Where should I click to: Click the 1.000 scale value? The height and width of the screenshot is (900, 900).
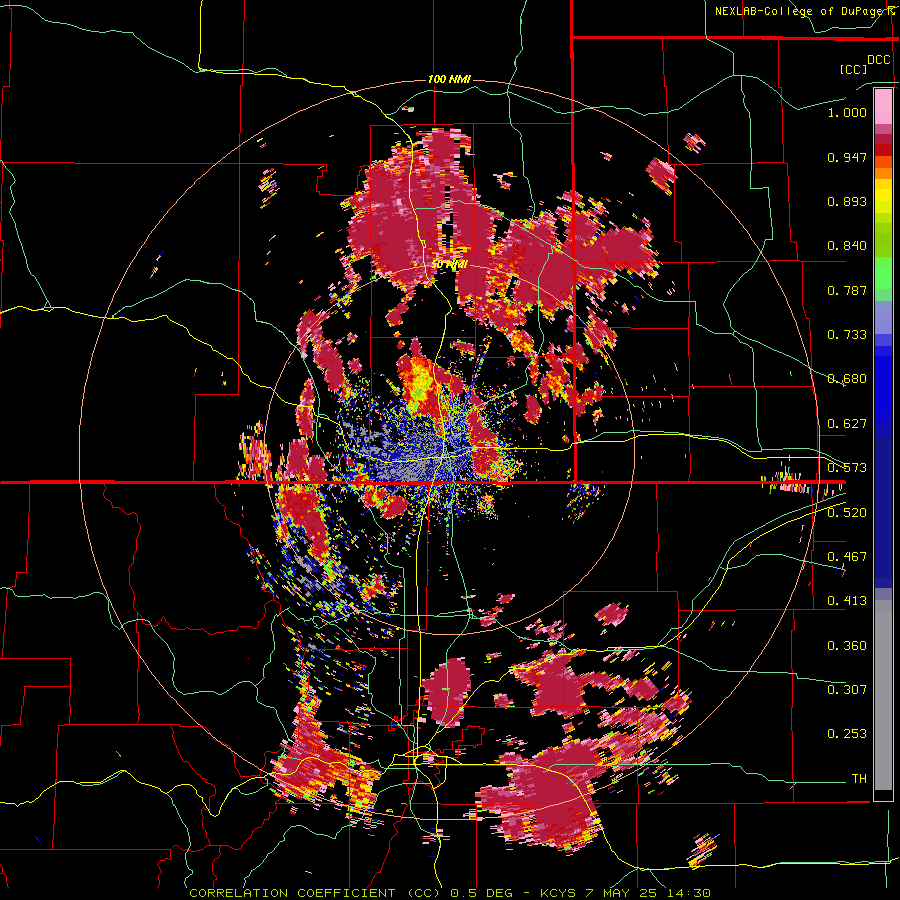847,112
